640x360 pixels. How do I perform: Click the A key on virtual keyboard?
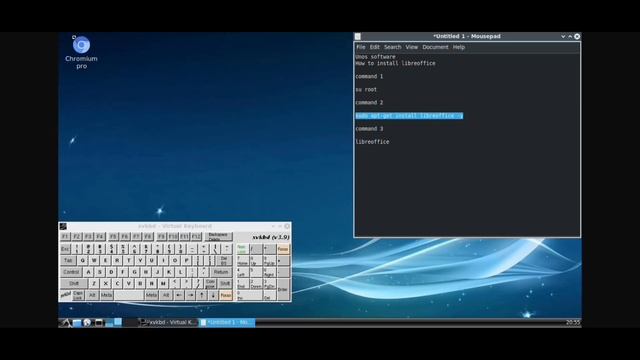[x=89, y=272]
